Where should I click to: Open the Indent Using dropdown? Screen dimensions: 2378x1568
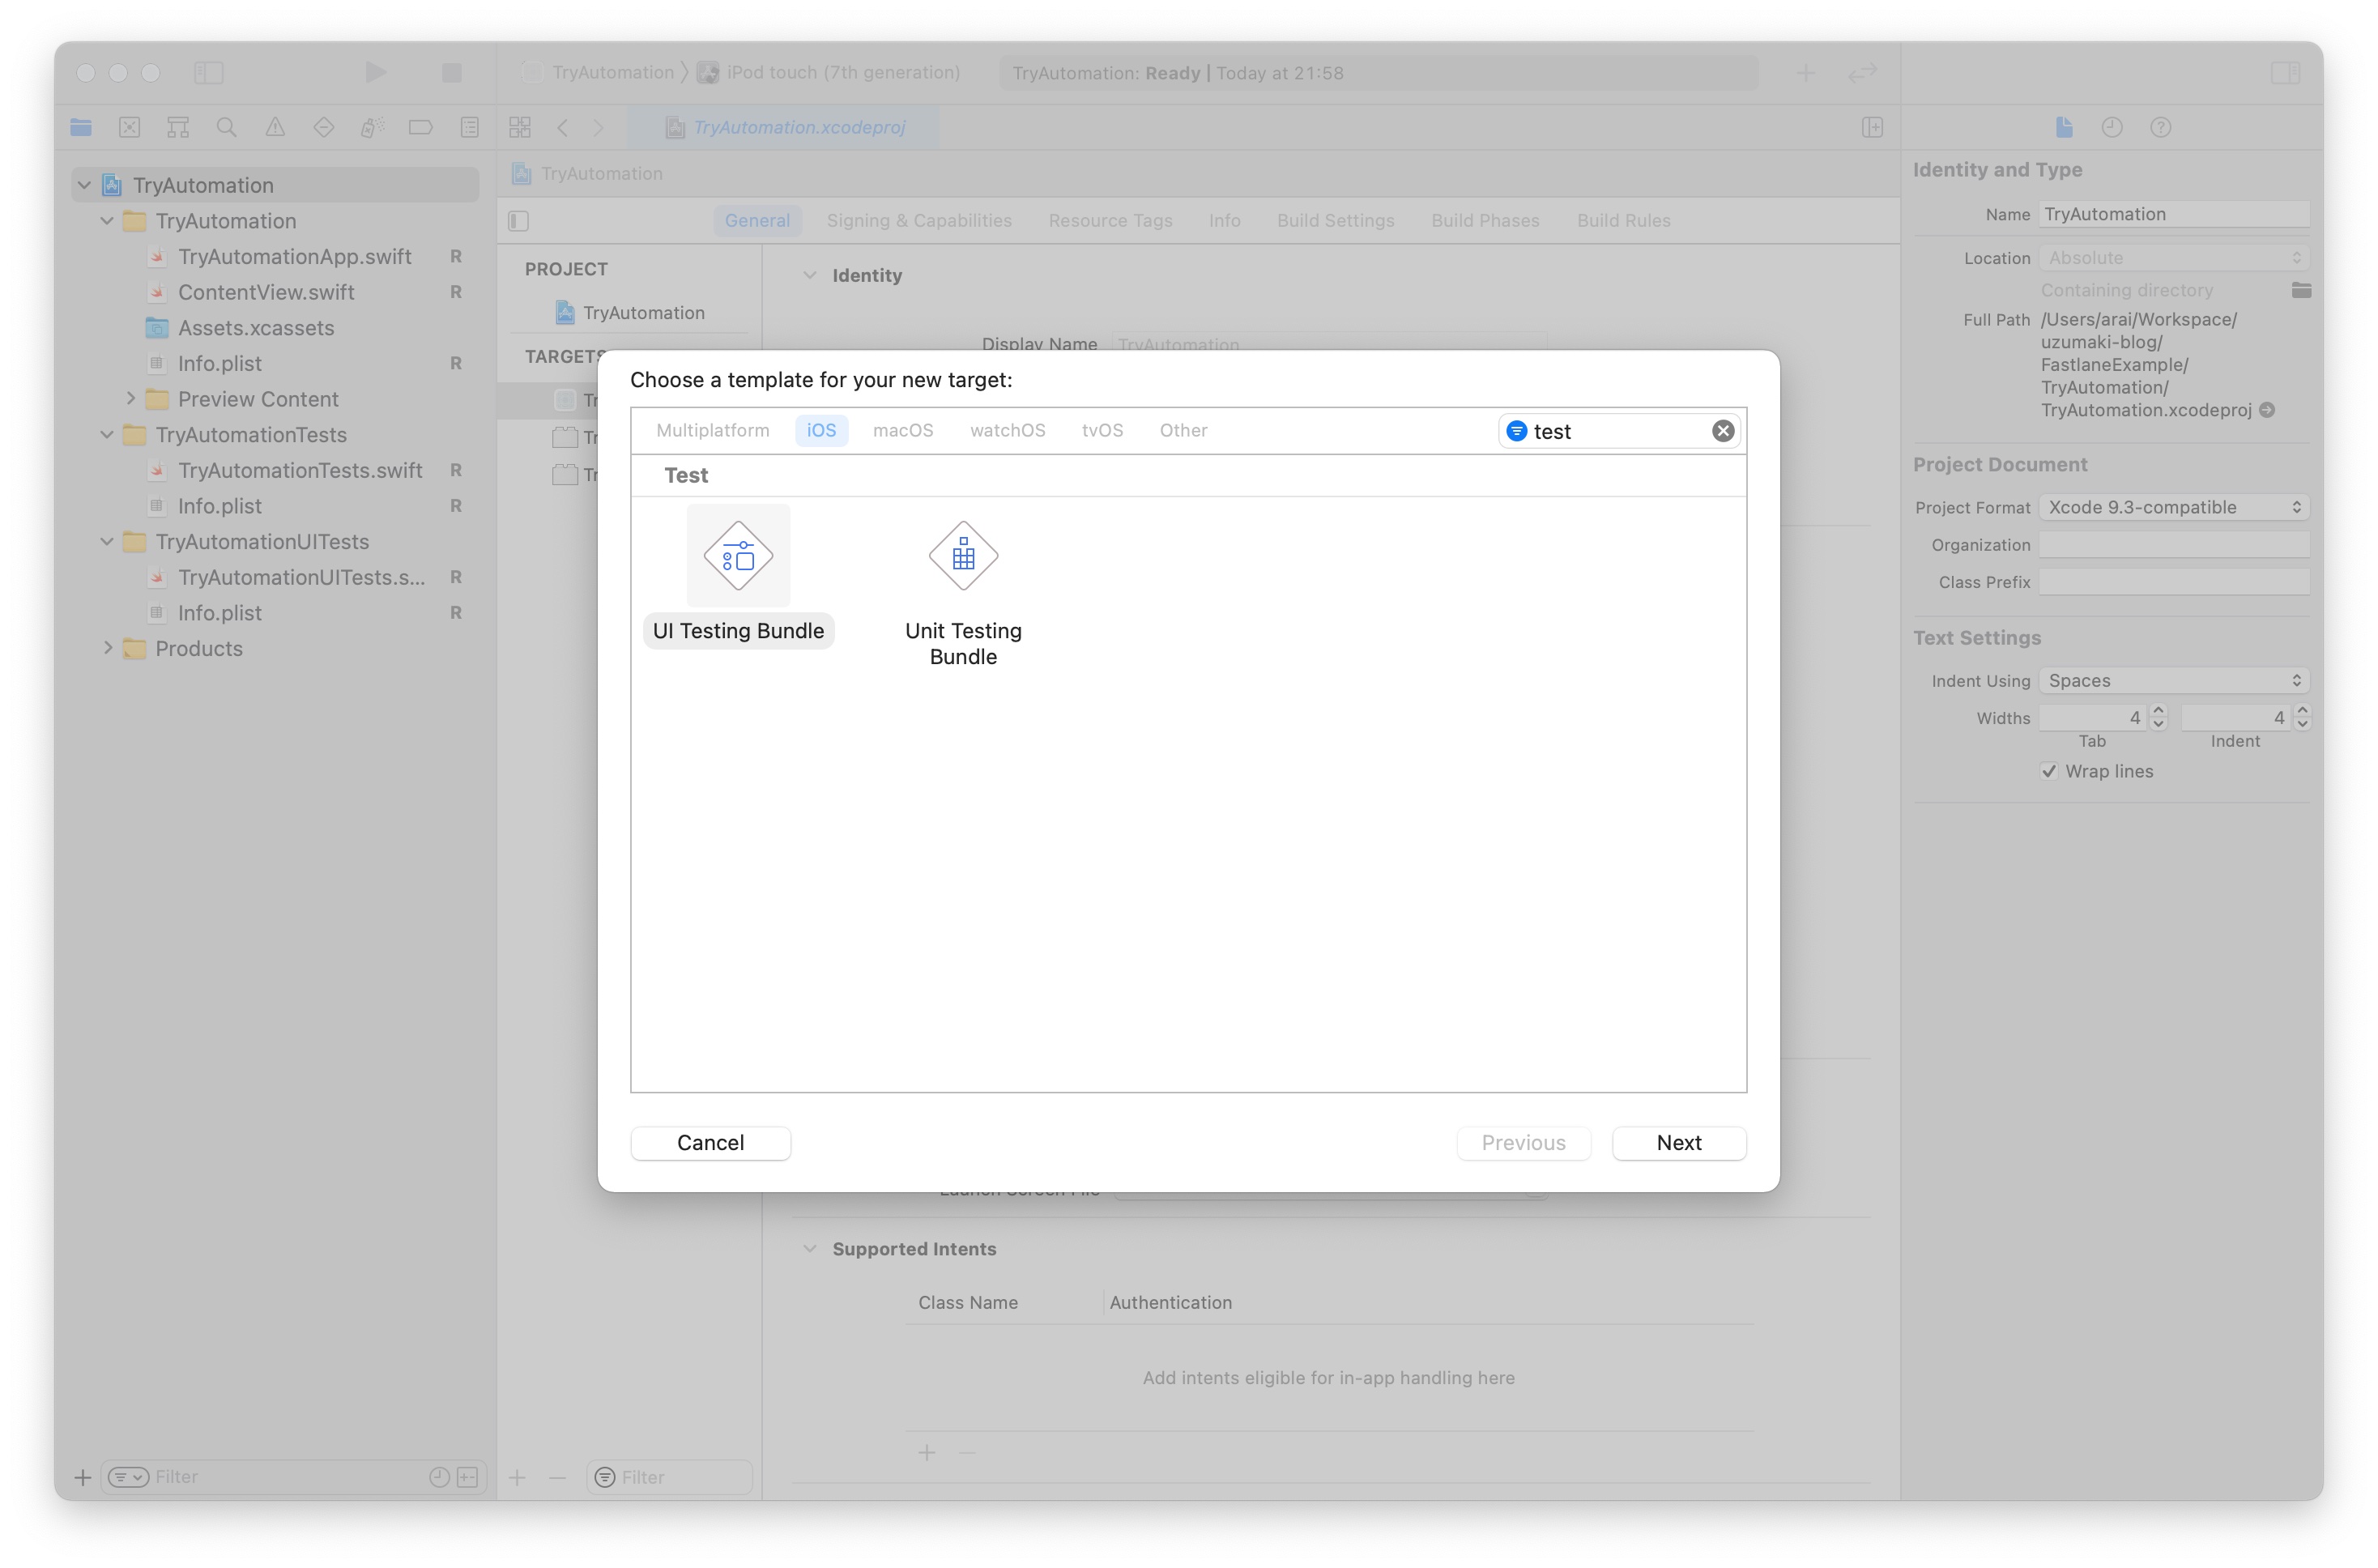point(2173,681)
